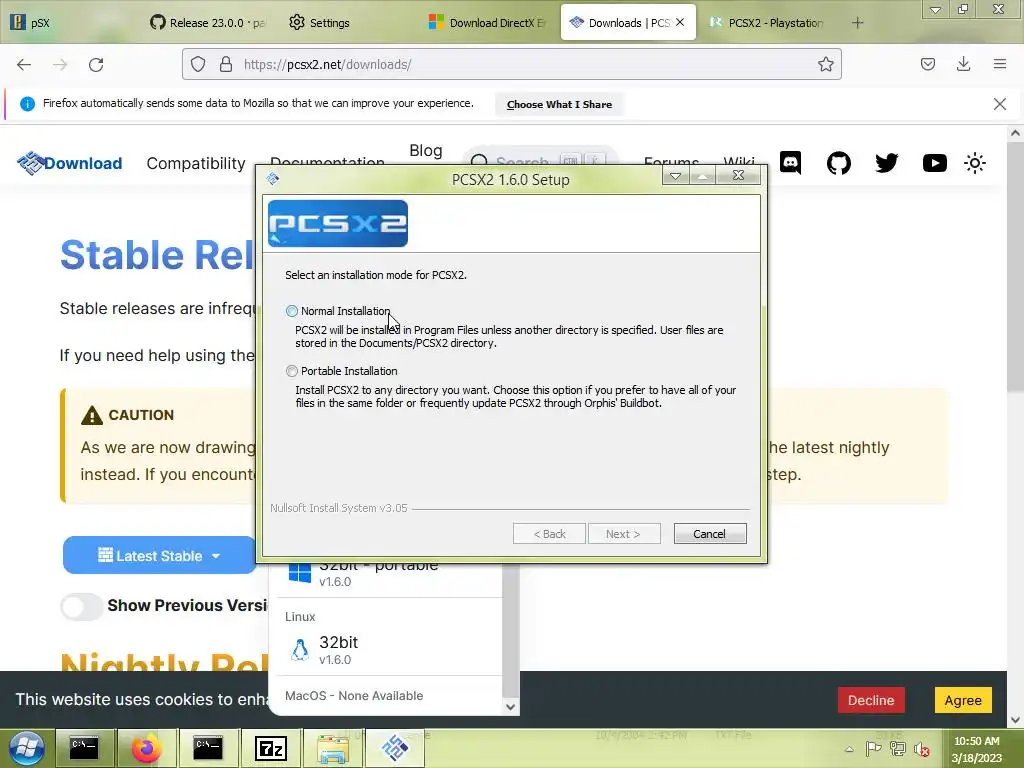Image resolution: width=1024 pixels, height=768 pixels.
Task: Open first command prompt taskbar icon
Action: click(x=84, y=748)
